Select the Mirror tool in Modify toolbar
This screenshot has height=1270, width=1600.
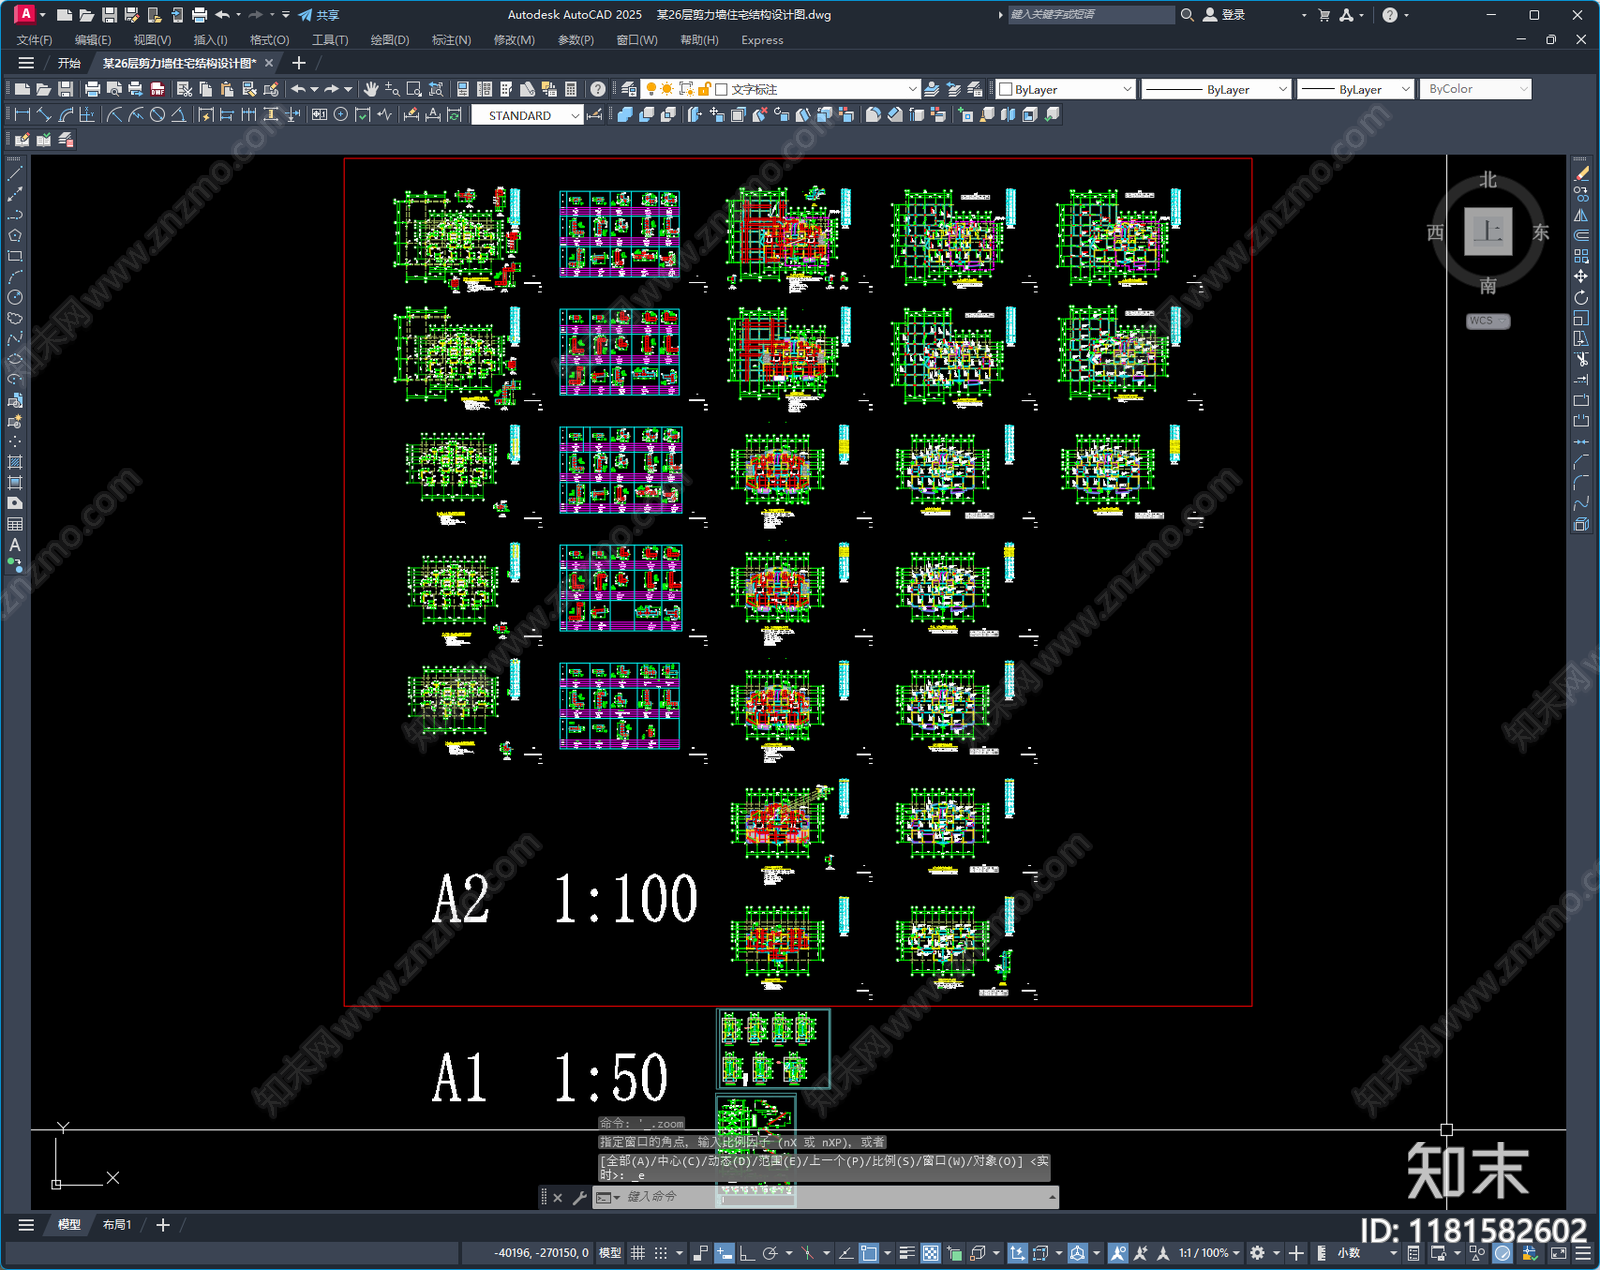pos(1581,215)
